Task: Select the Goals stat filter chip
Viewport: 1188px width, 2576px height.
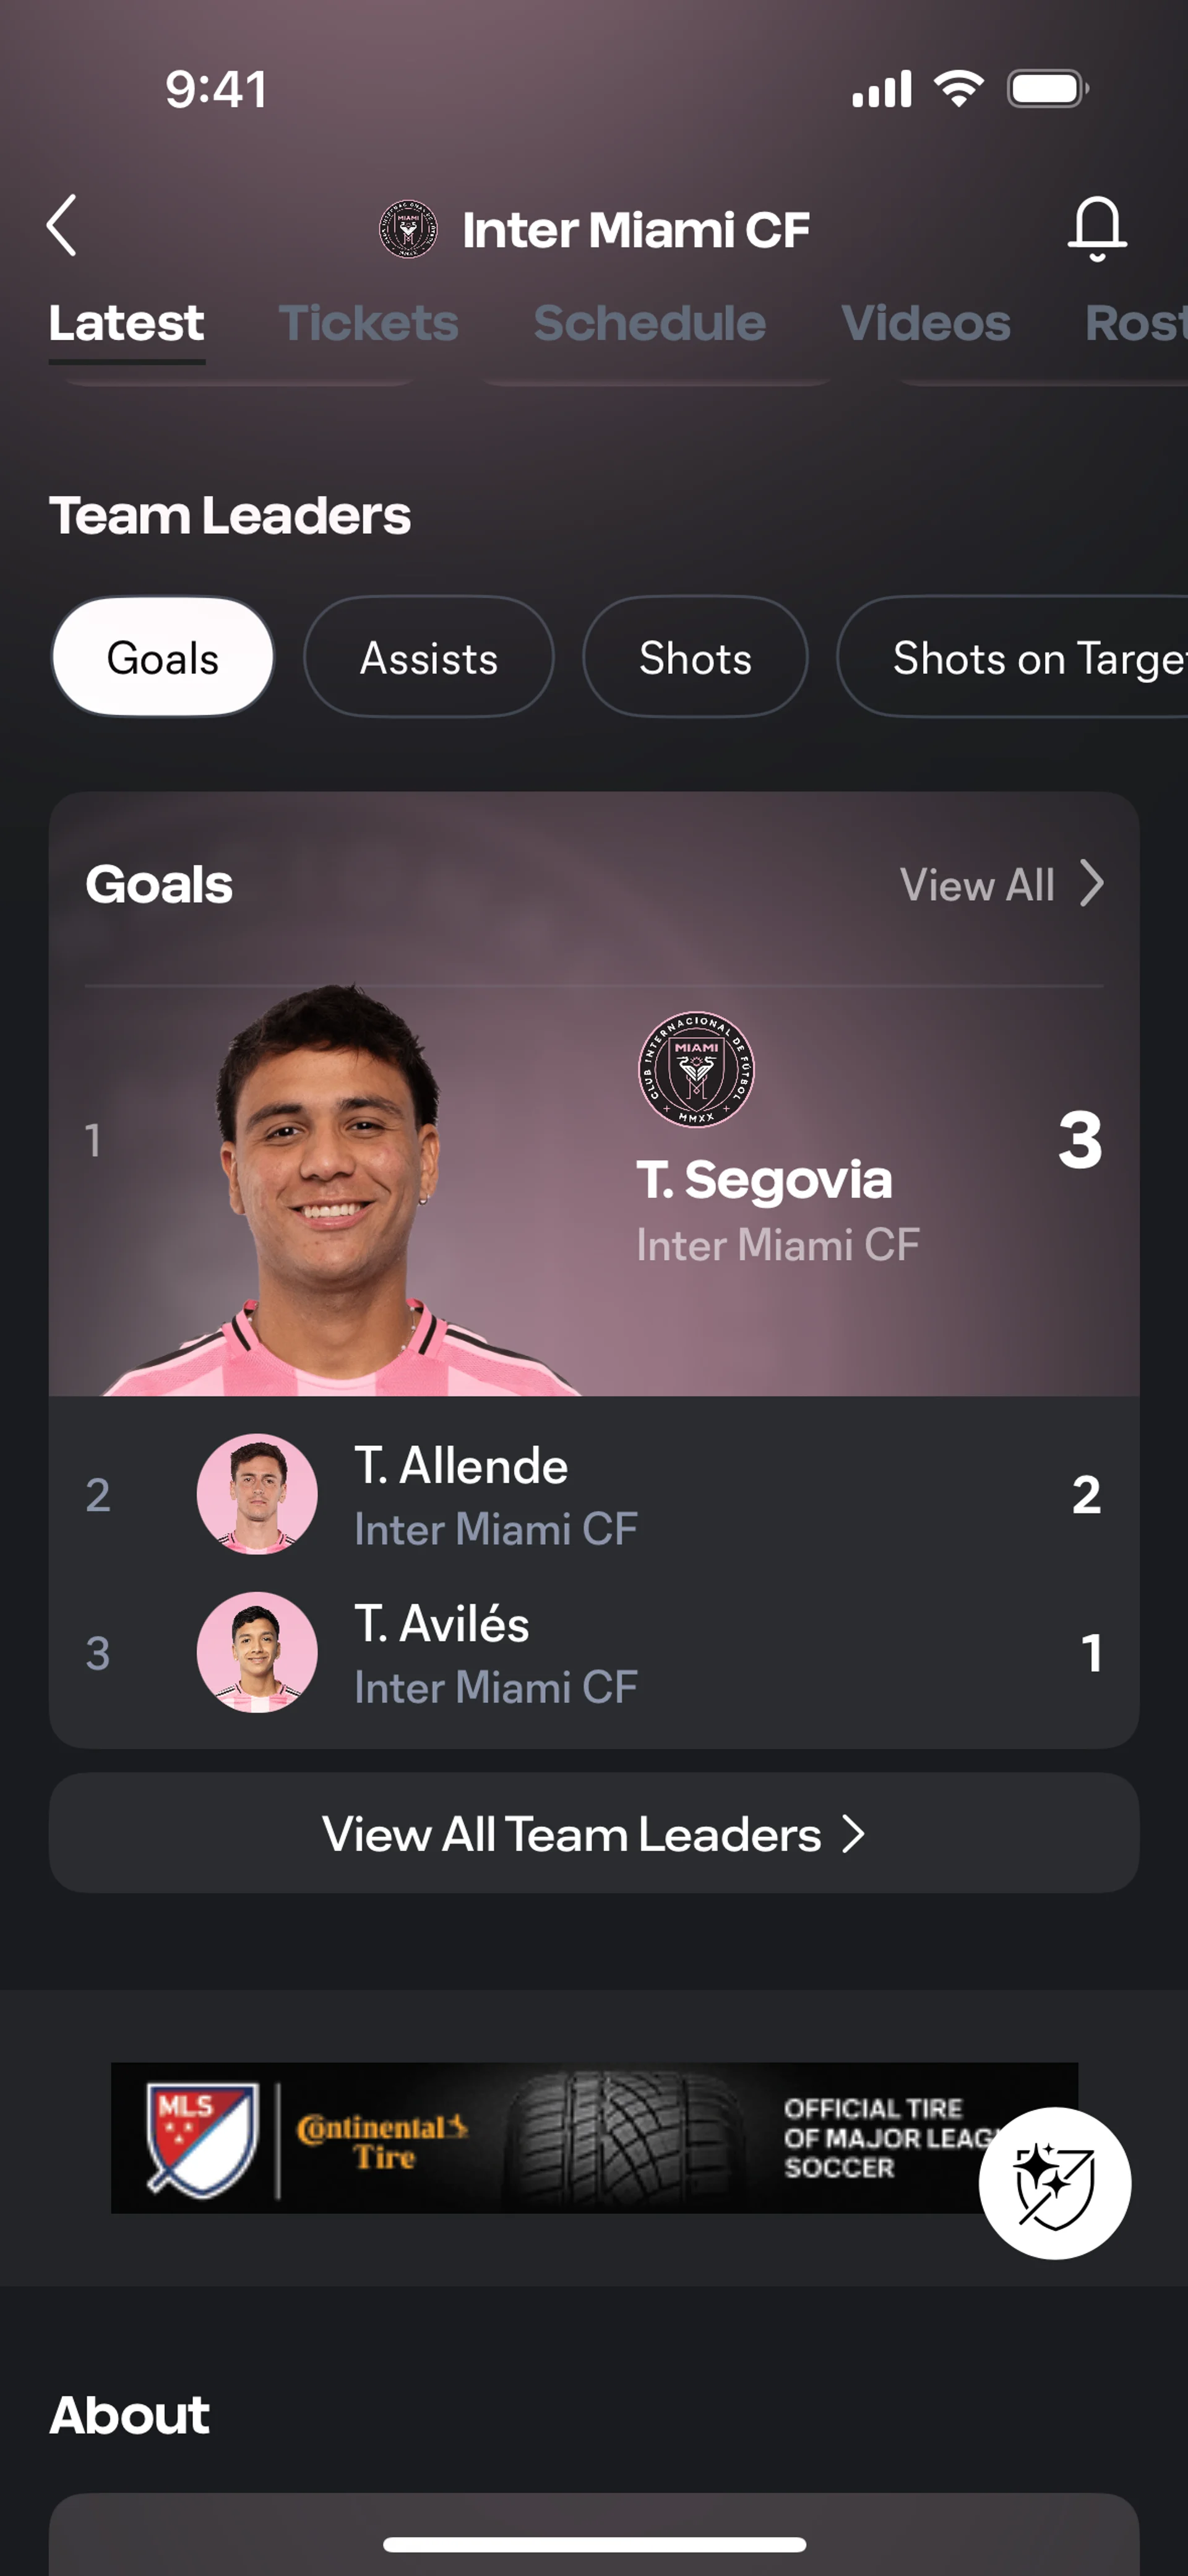Action: tap(163, 657)
